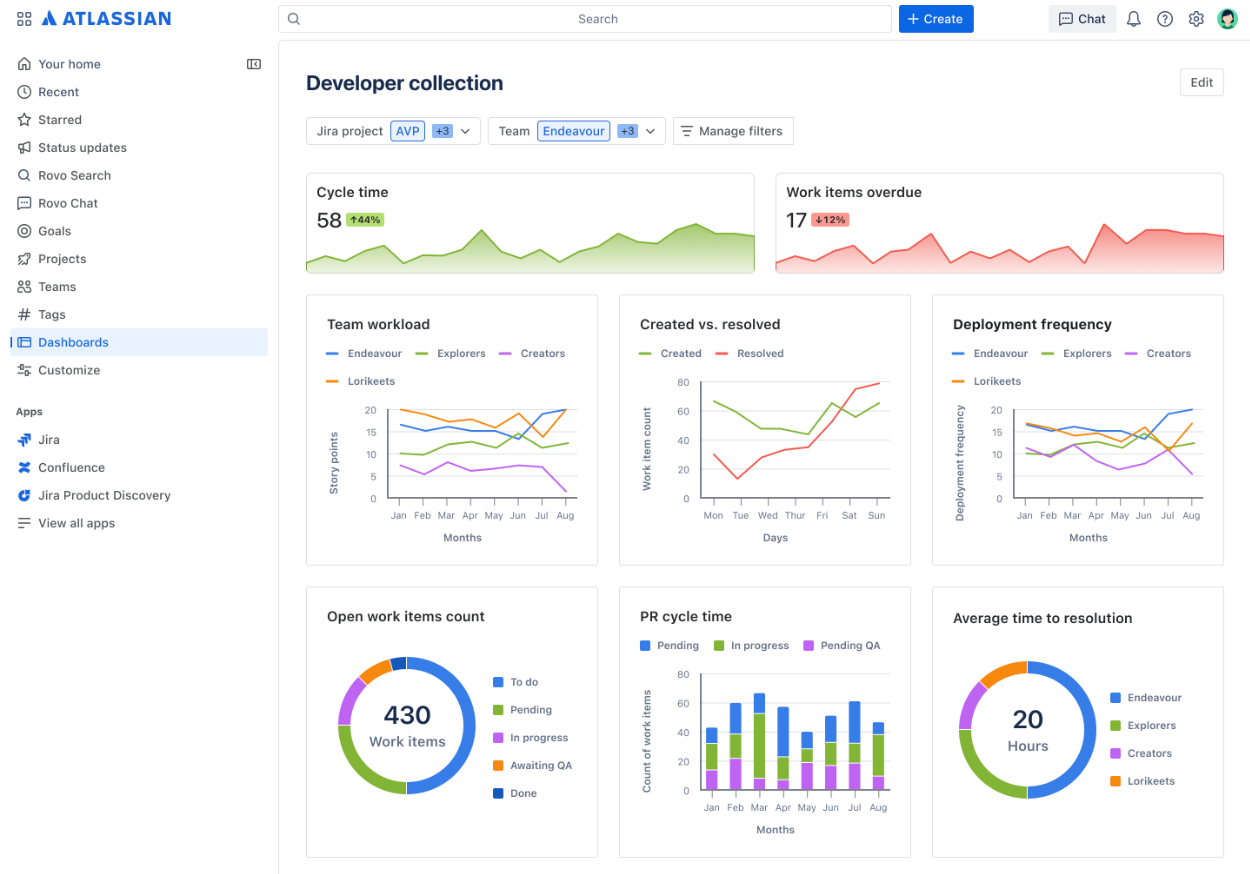Open the help question mark icon

click(x=1164, y=18)
